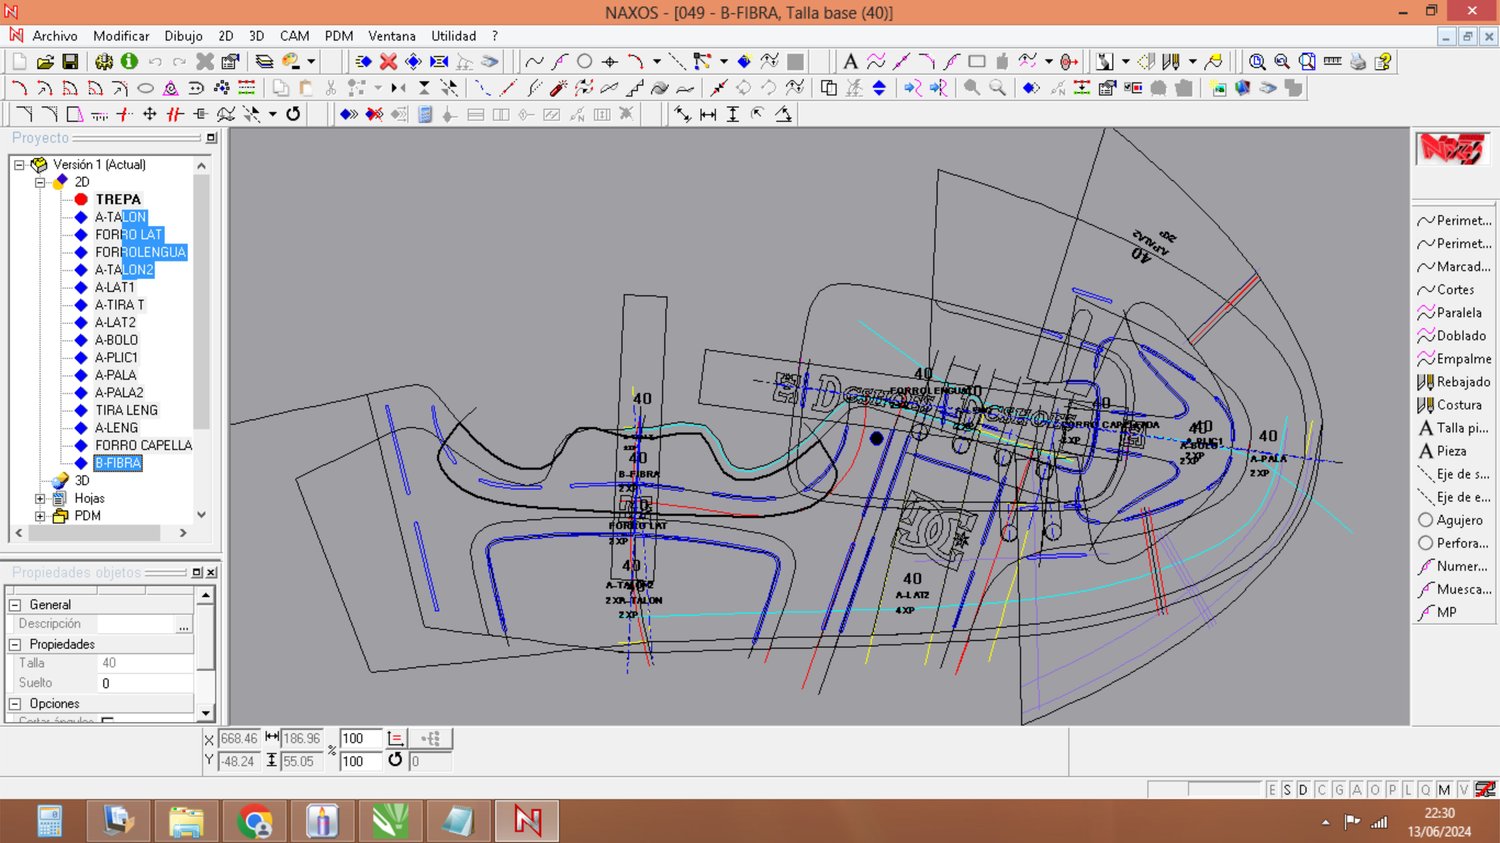Select the Circle drawing tool
This screenshot has height=843, width=1500.
tap(585, 62)
